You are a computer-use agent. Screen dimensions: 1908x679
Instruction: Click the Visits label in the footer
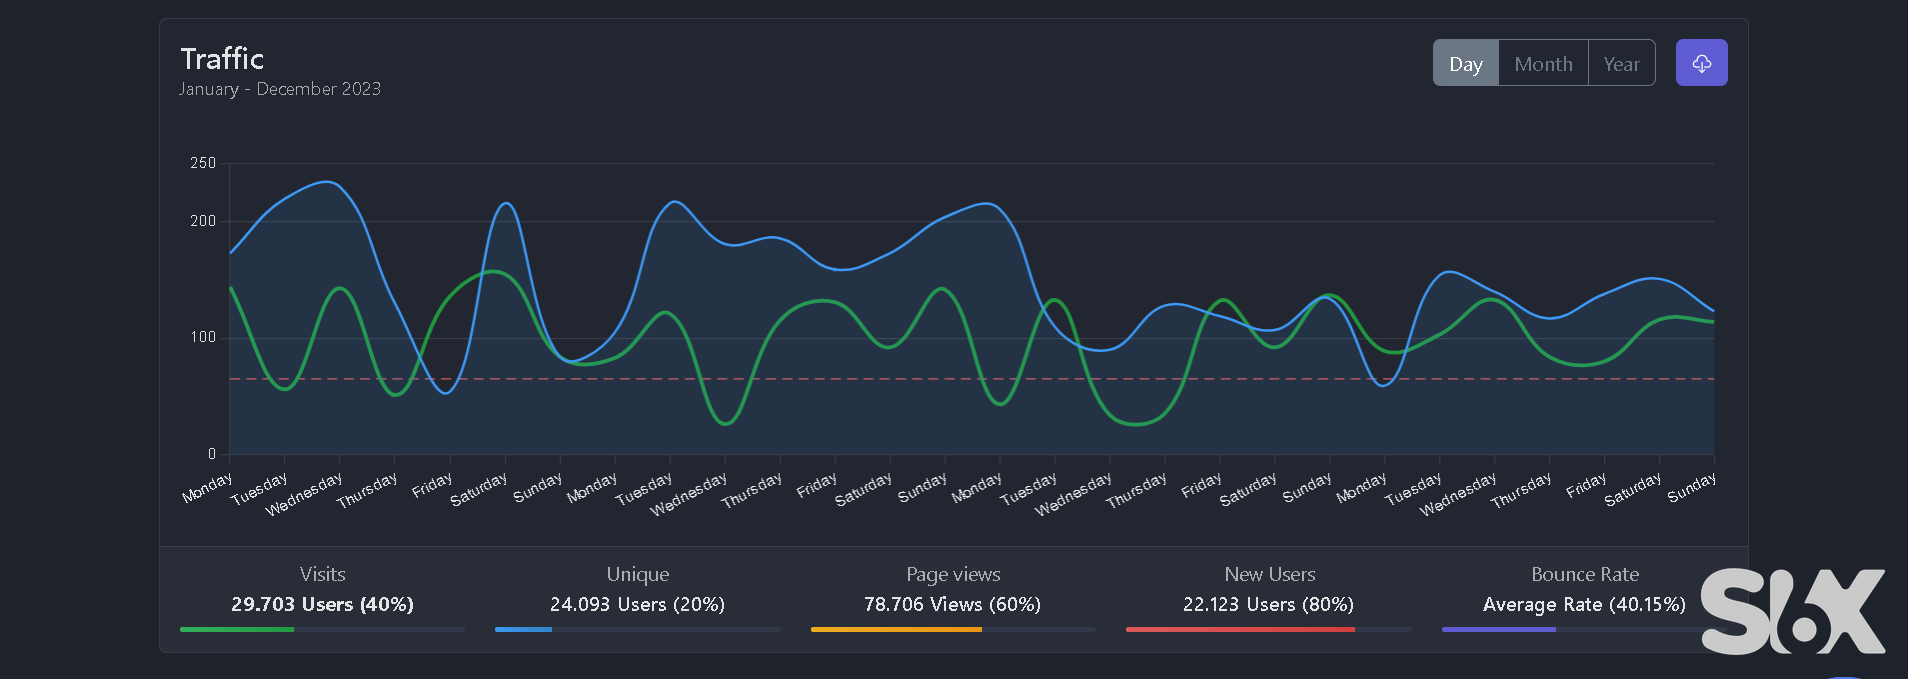coord(322,574)
